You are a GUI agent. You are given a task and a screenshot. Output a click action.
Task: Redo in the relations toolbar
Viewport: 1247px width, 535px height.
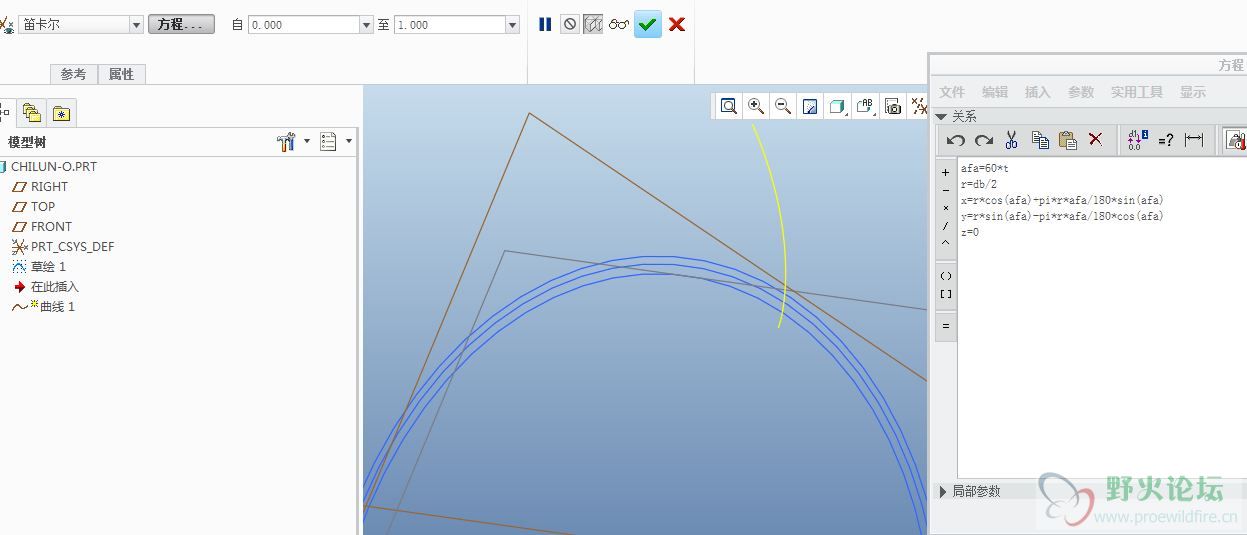(984, 140)
